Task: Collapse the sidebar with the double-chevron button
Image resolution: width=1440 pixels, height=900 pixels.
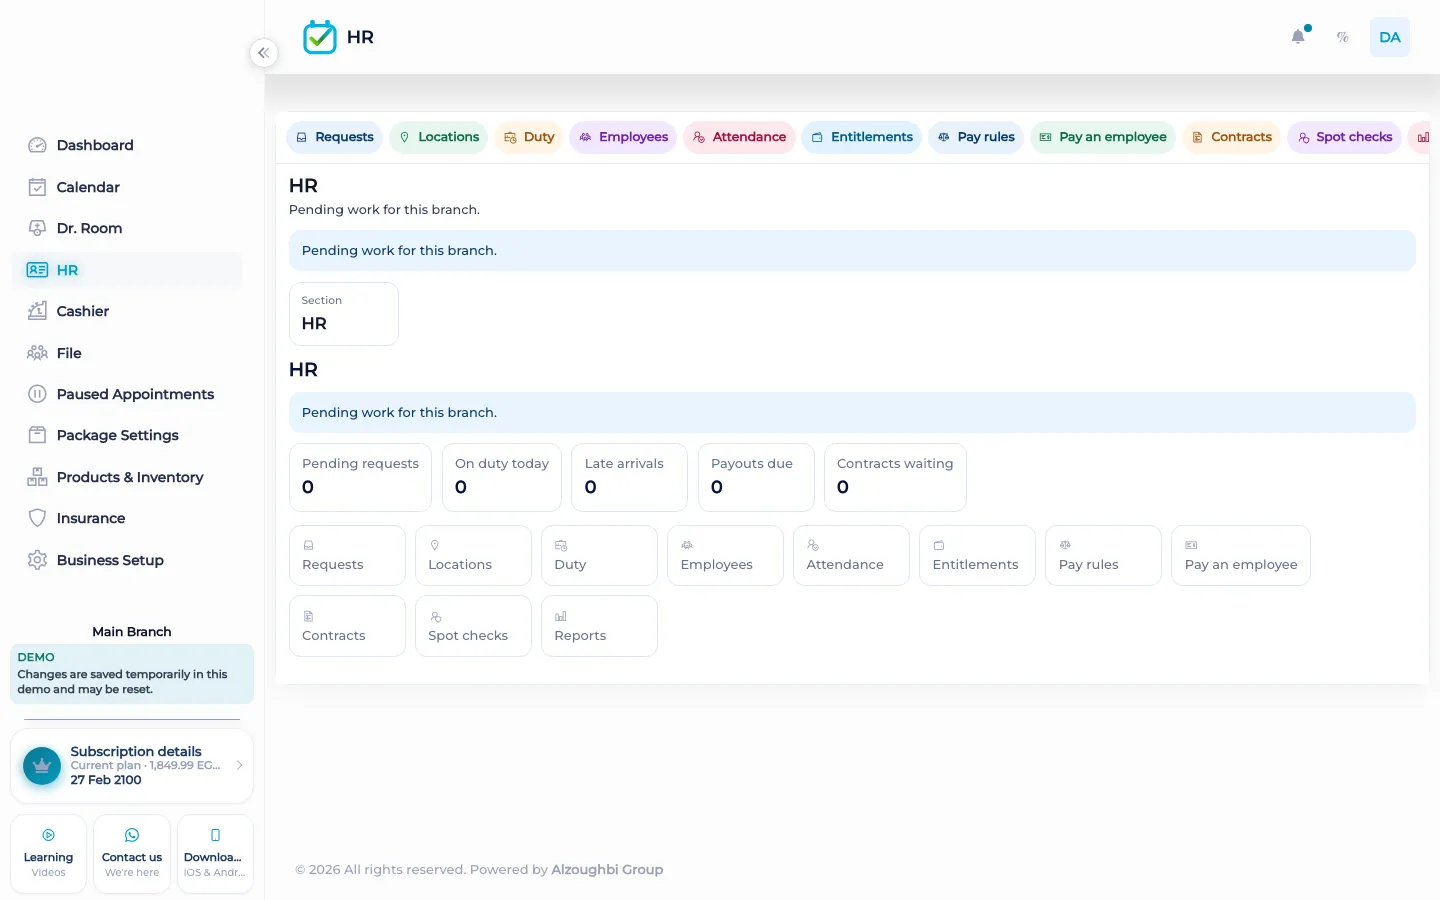Action: pyautogui.click(x=263, y=53)
